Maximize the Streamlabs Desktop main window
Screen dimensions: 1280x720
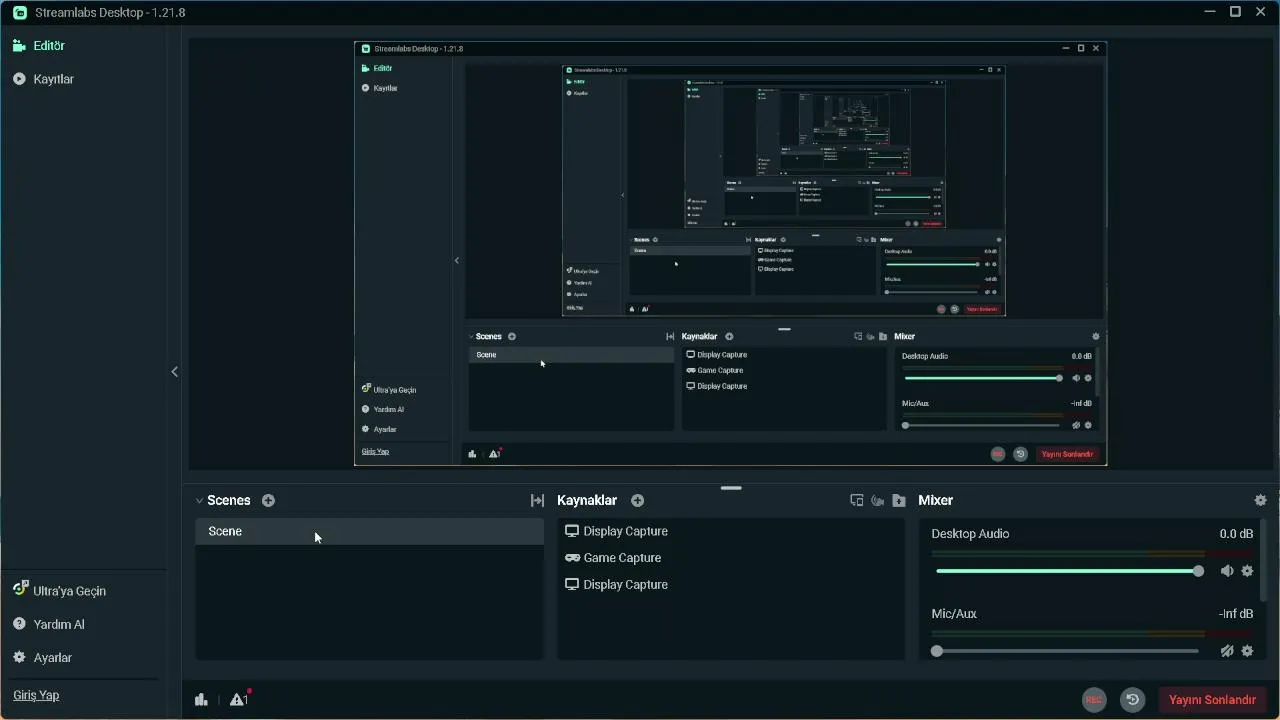(x=1235, y=12)
